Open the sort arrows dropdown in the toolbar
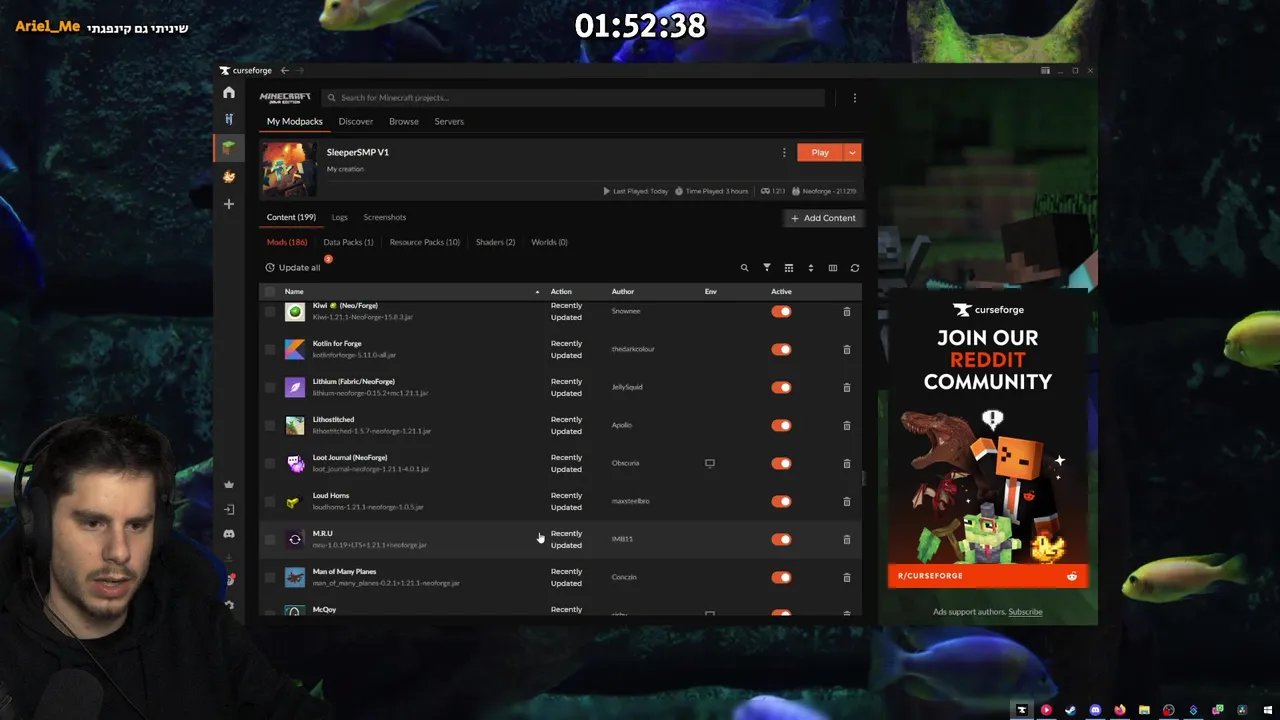The image size is (1280, 720). [x=811, y=268]
